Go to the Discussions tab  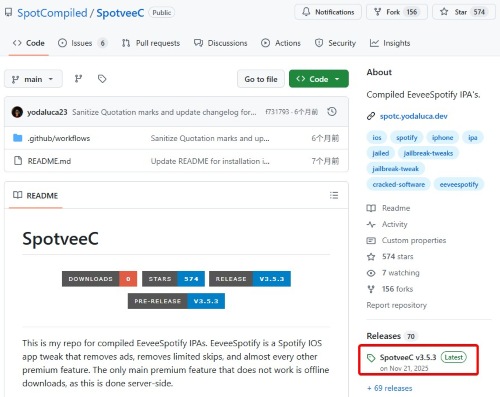coord(221,43)
